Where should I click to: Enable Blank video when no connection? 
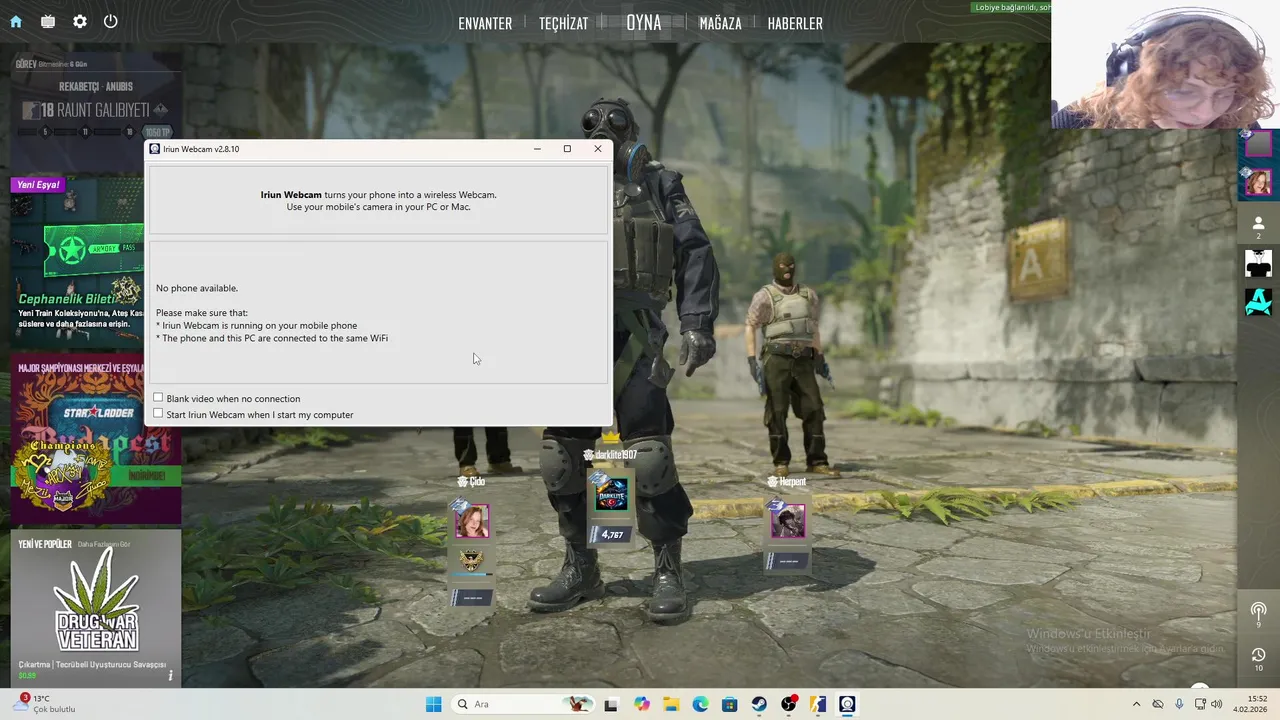pyautogui.click(x=158, y=398)
